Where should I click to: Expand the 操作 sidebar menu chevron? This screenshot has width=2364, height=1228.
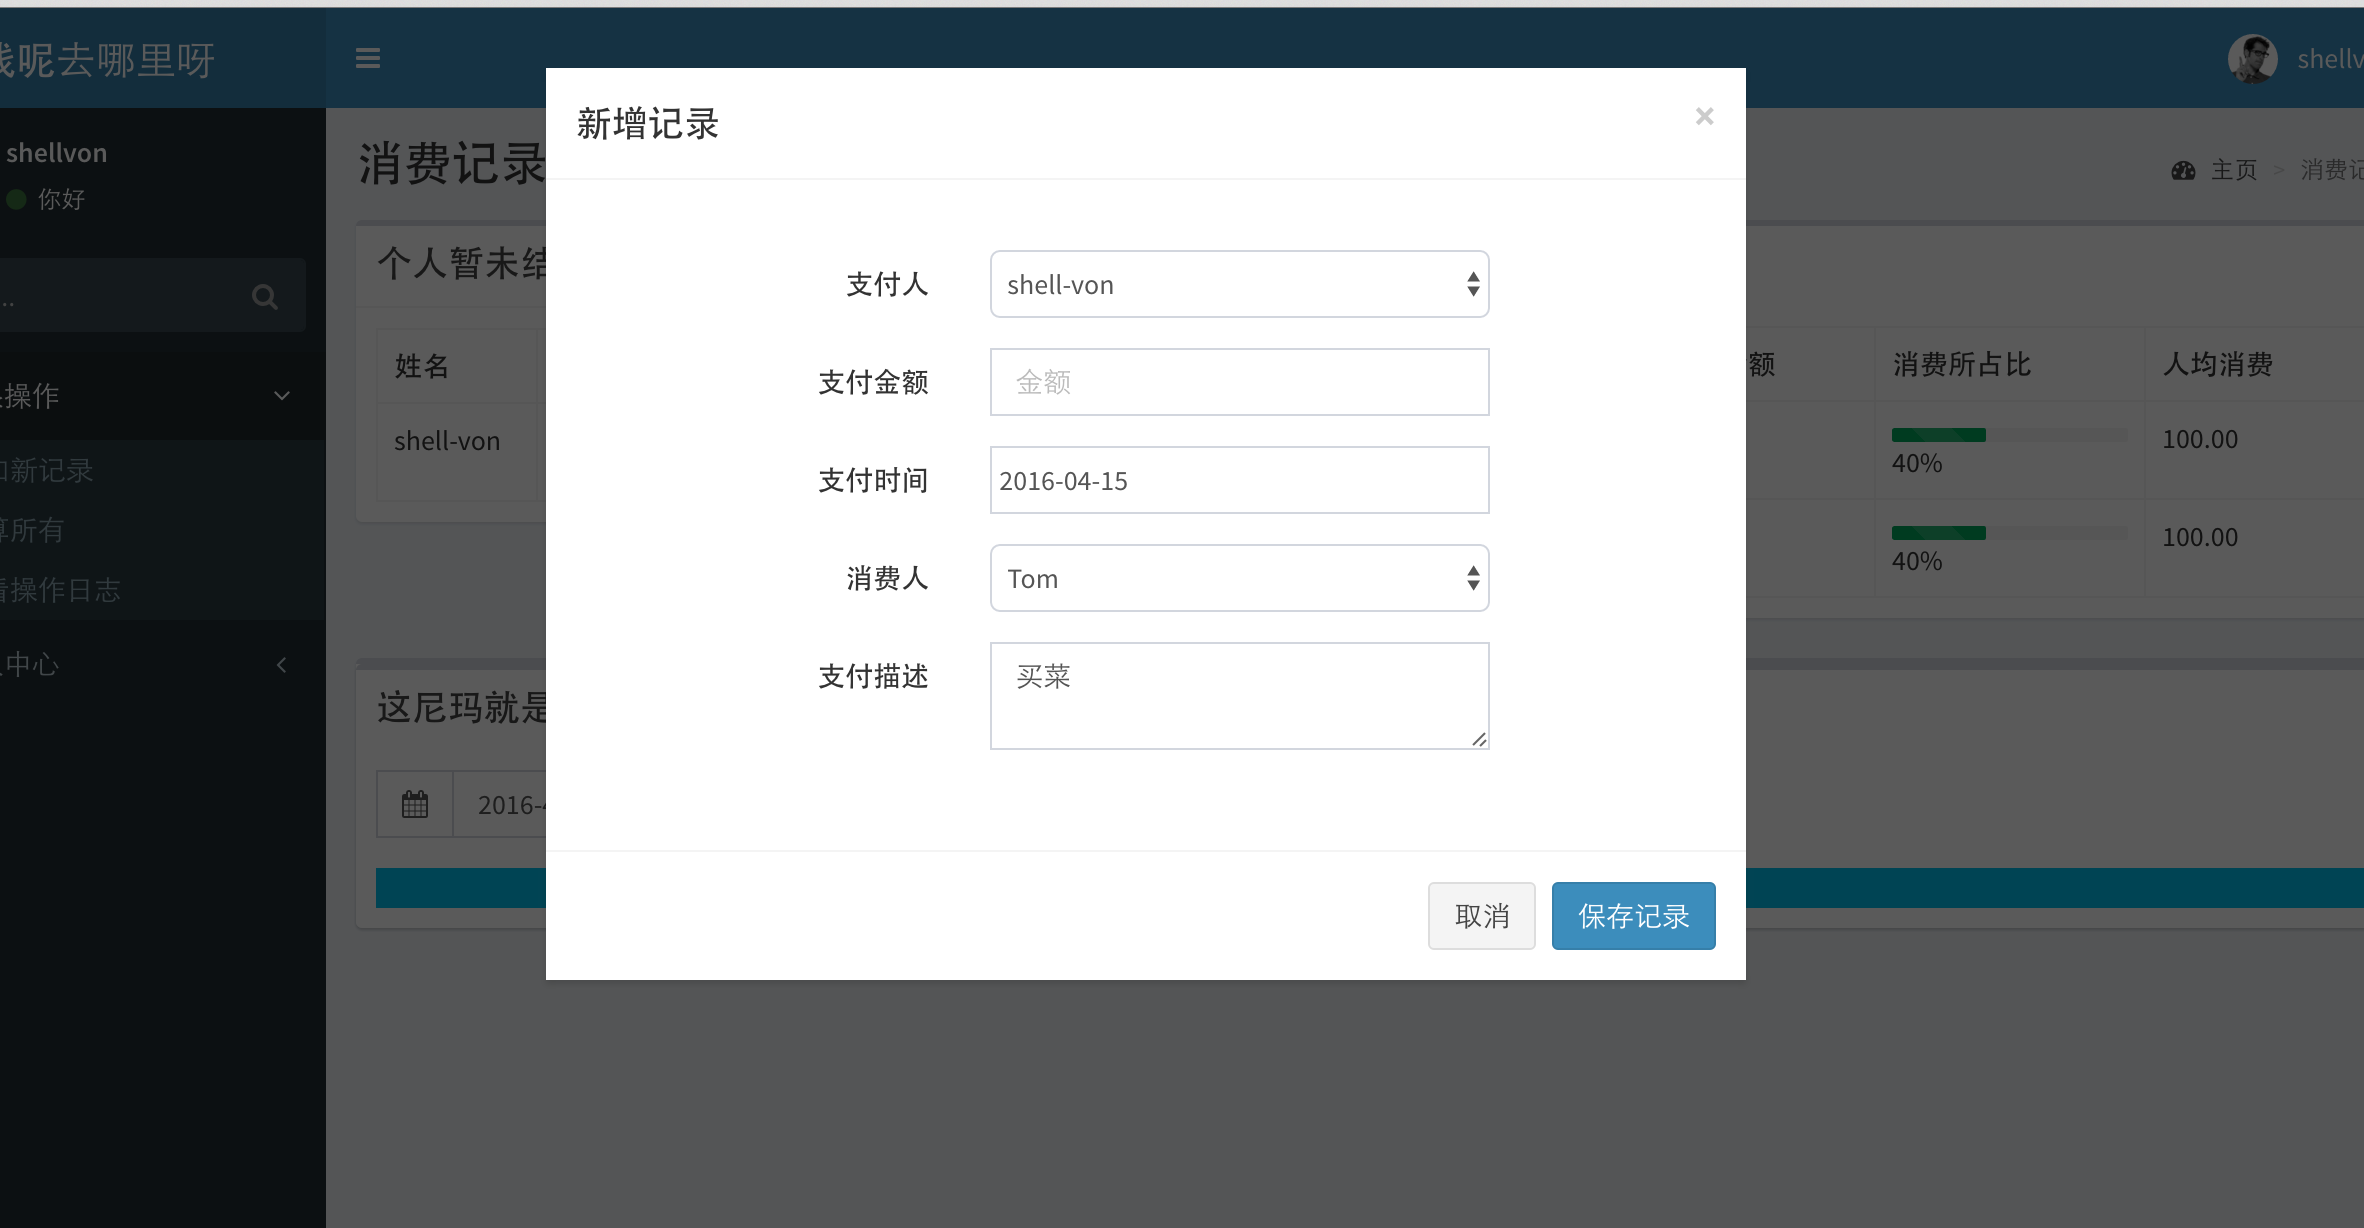click(282, 396)
